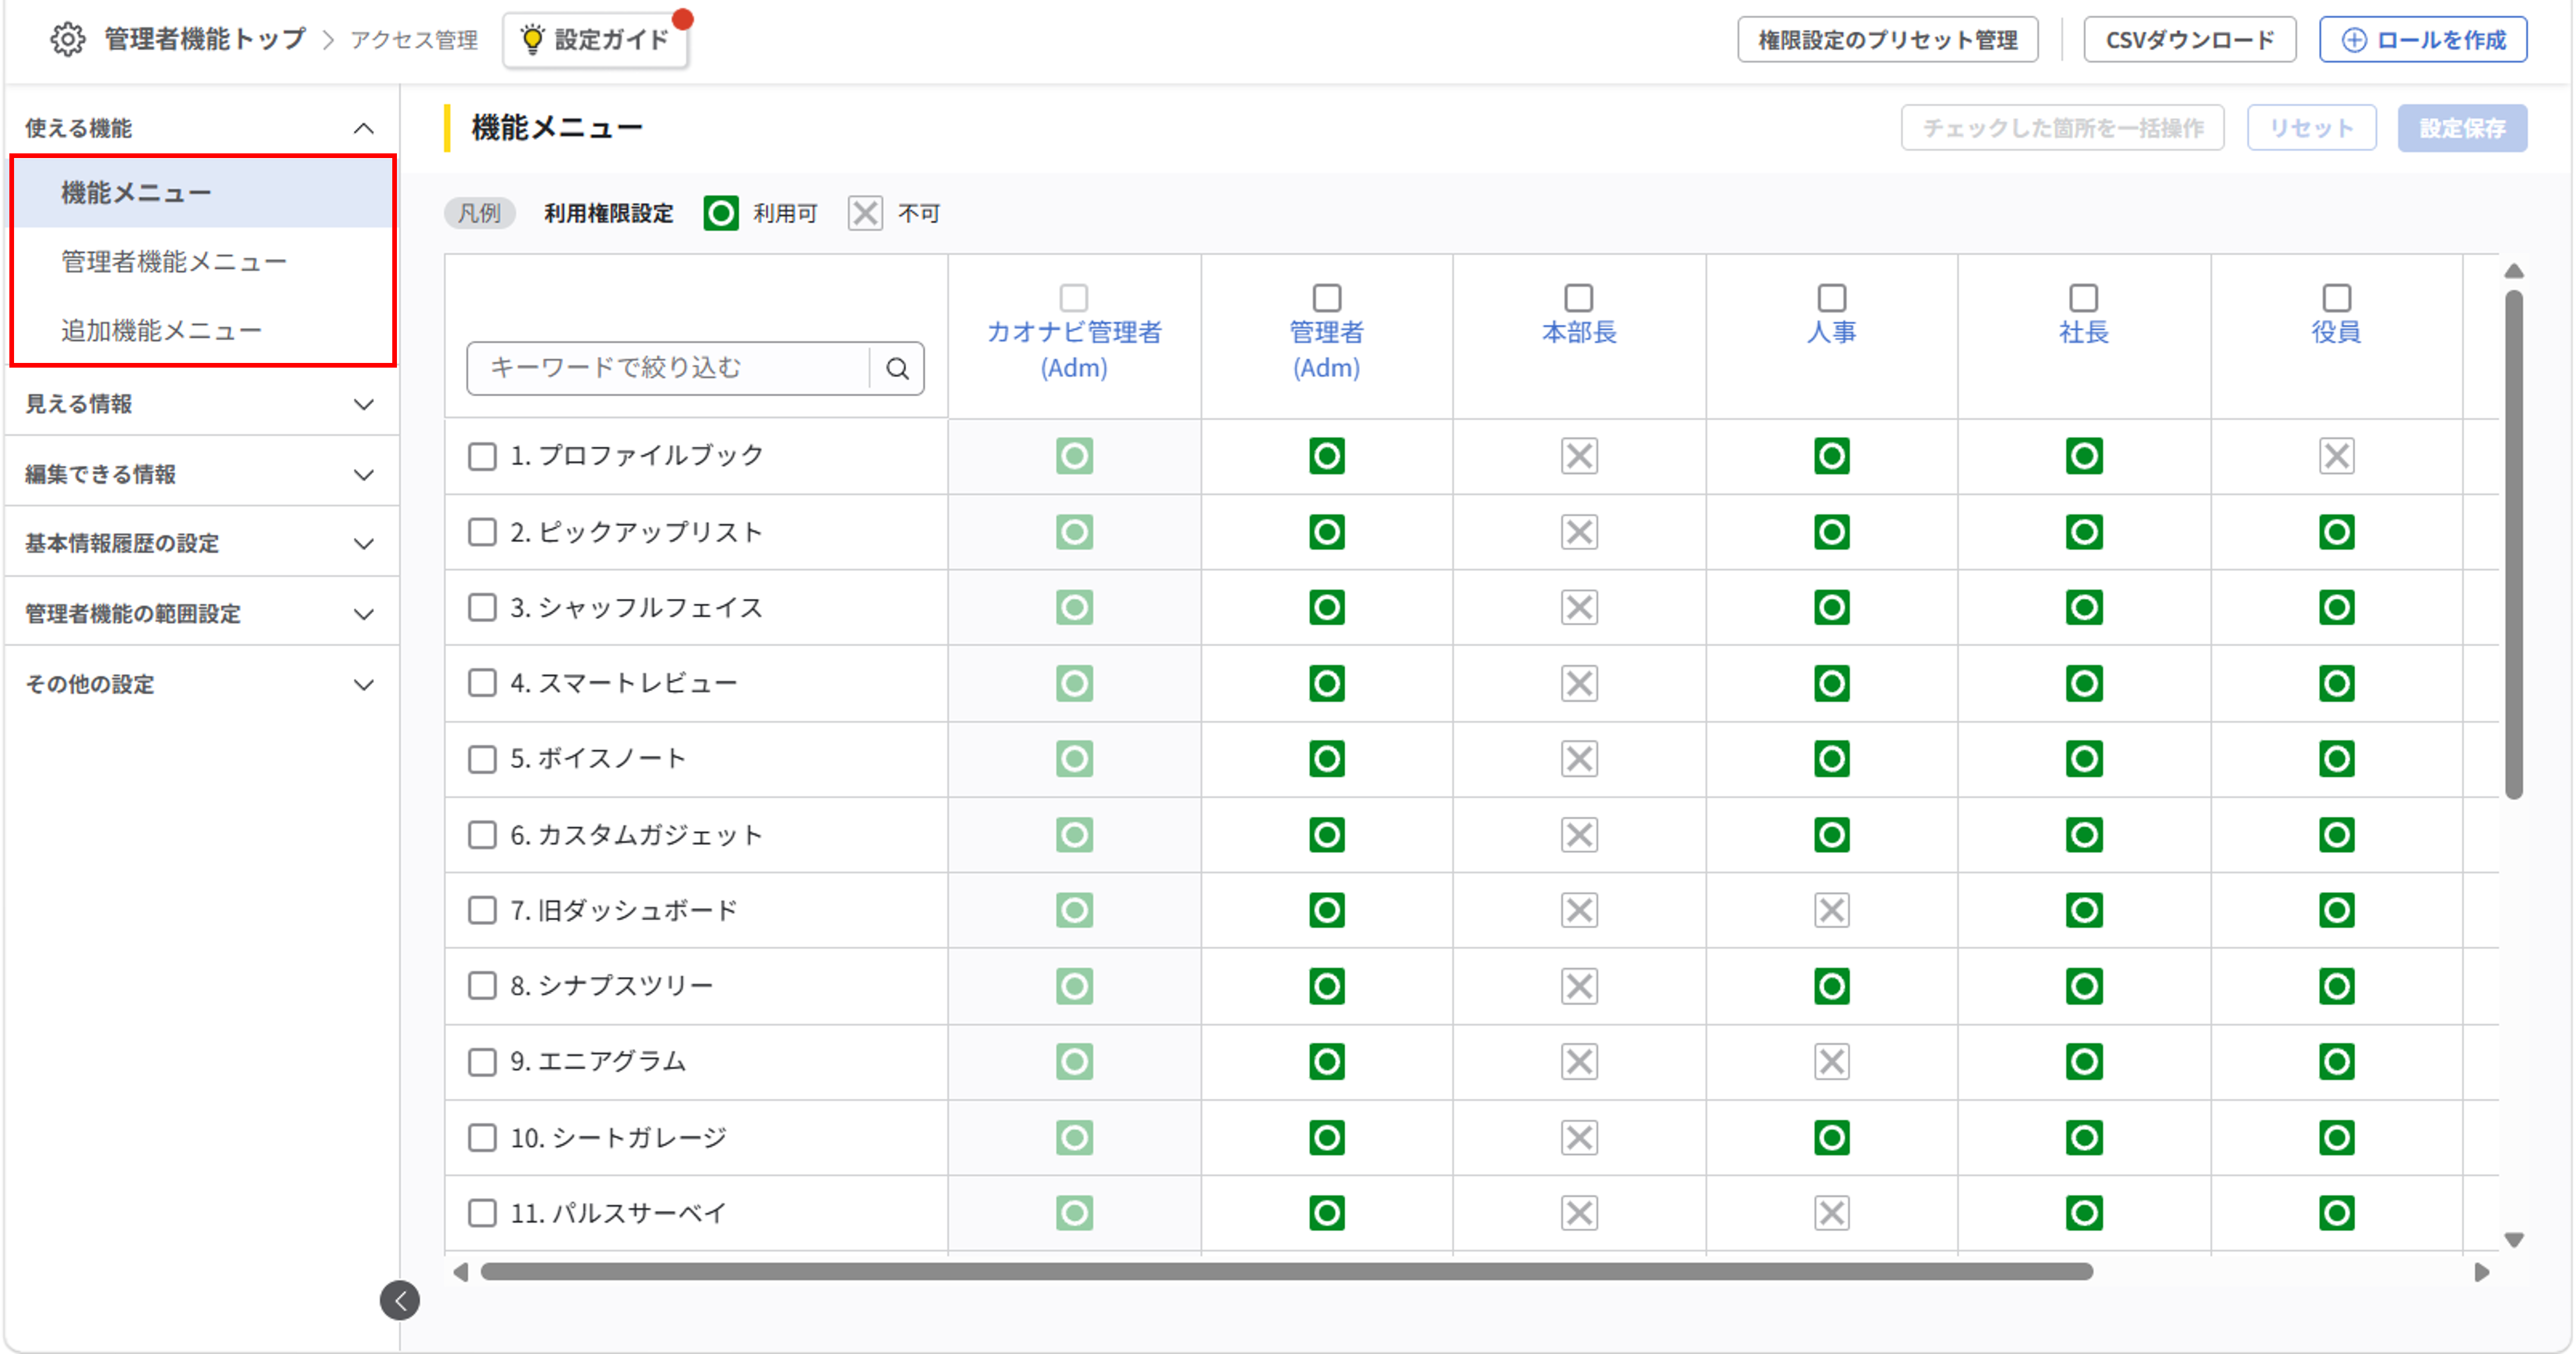Click the search magnifier icon in keyword filter
This screenshot has width=2576, height=1354.
897,368
